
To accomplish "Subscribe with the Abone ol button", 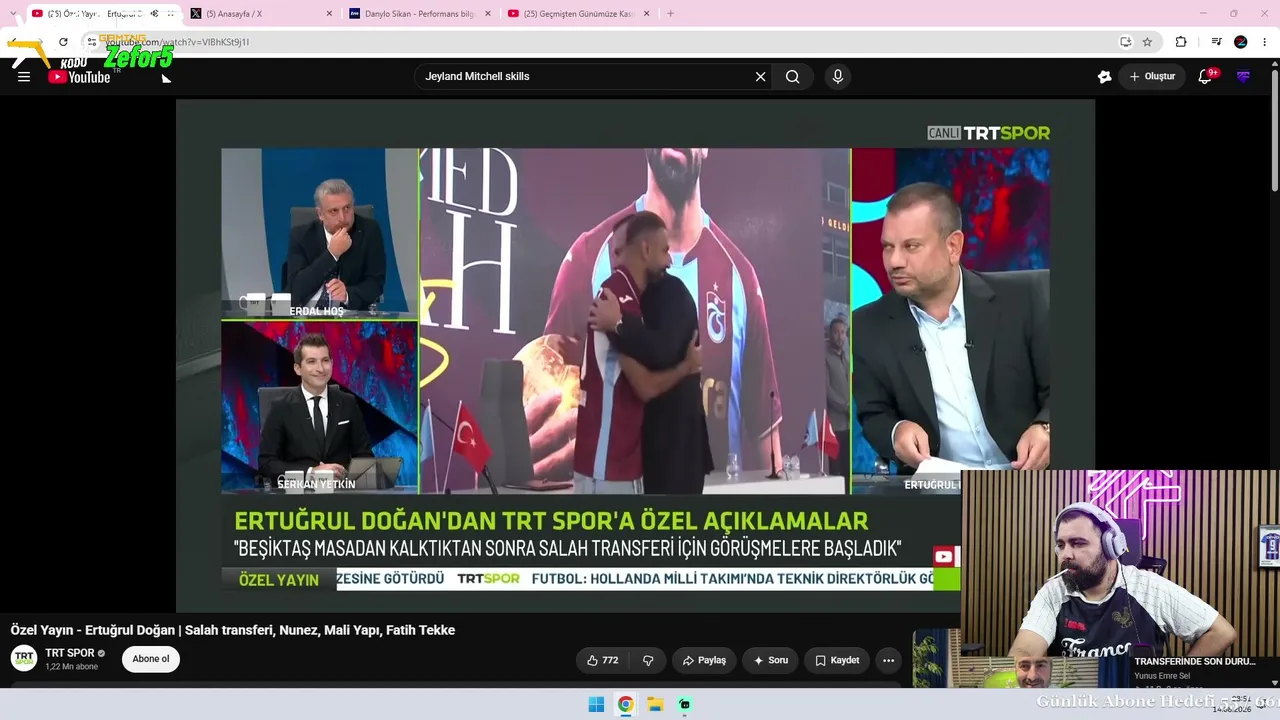I will tap(151, 659).
